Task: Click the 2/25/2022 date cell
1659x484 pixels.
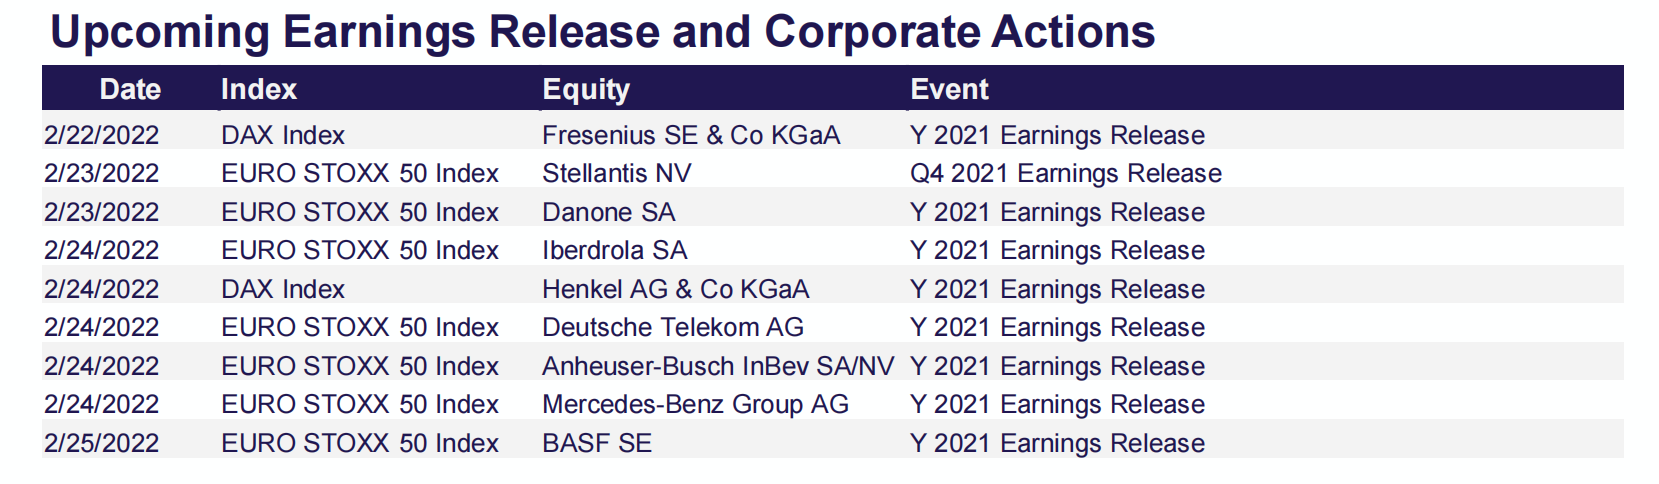Action: (101, 443)
